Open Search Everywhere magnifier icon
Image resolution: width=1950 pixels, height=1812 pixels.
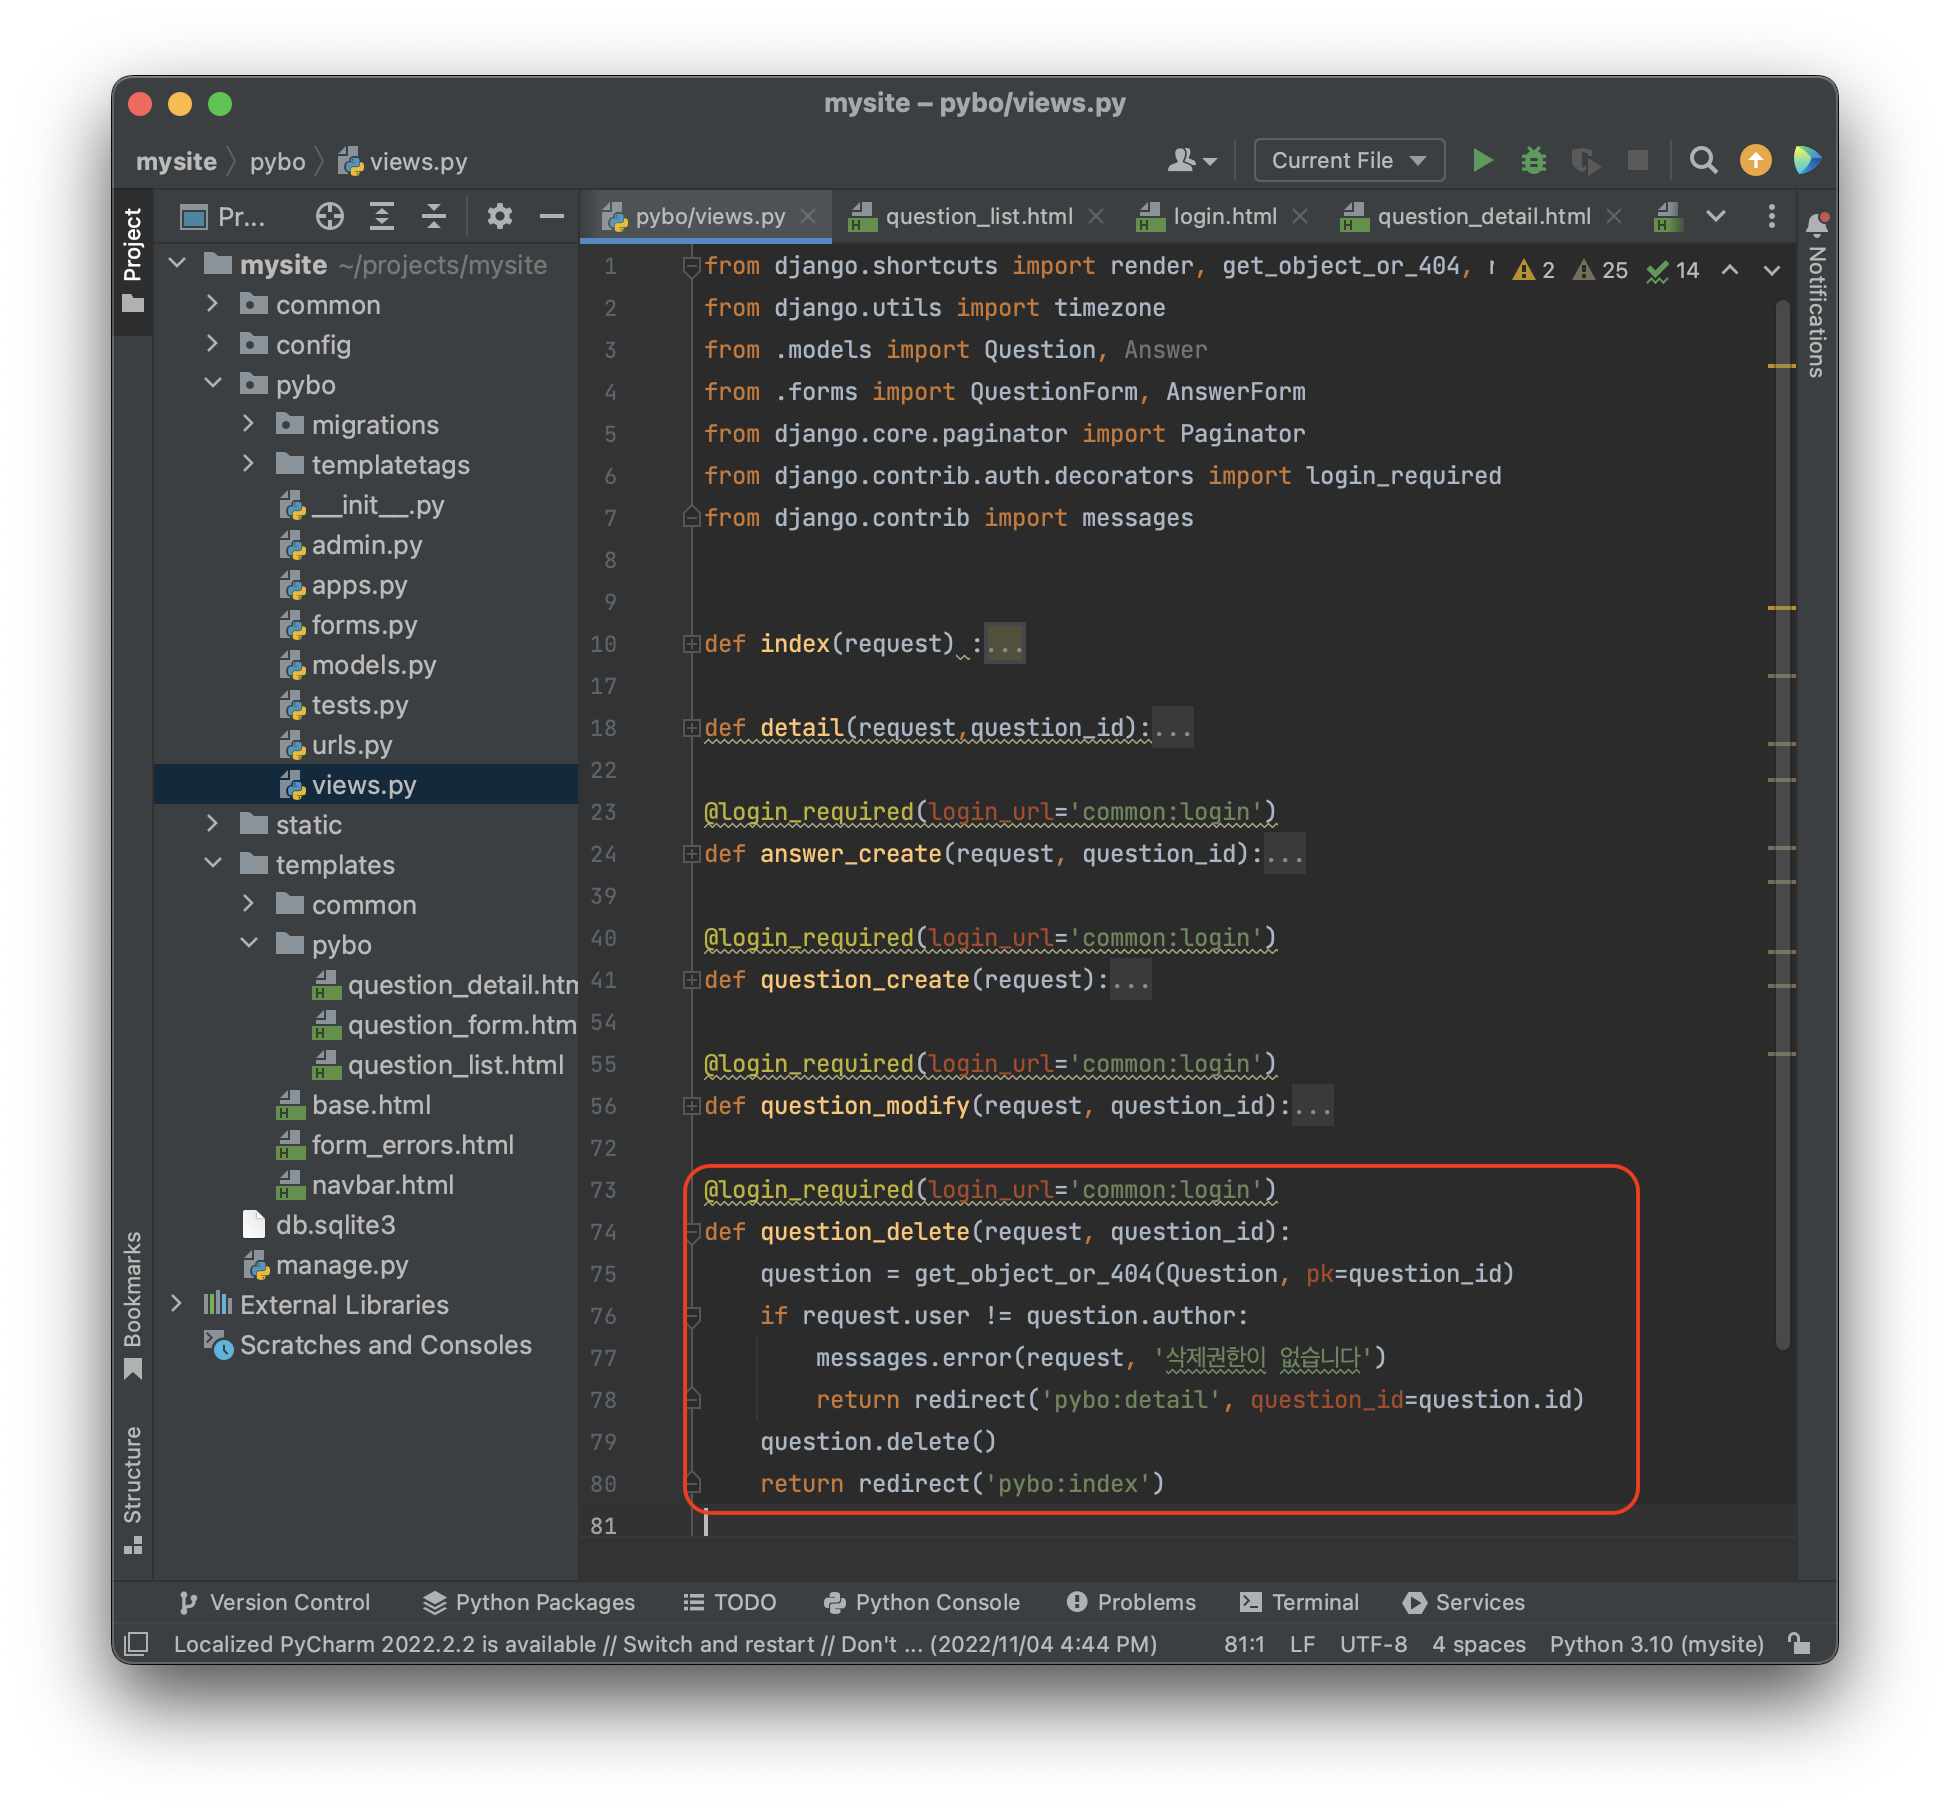(x=1703, y=160)
